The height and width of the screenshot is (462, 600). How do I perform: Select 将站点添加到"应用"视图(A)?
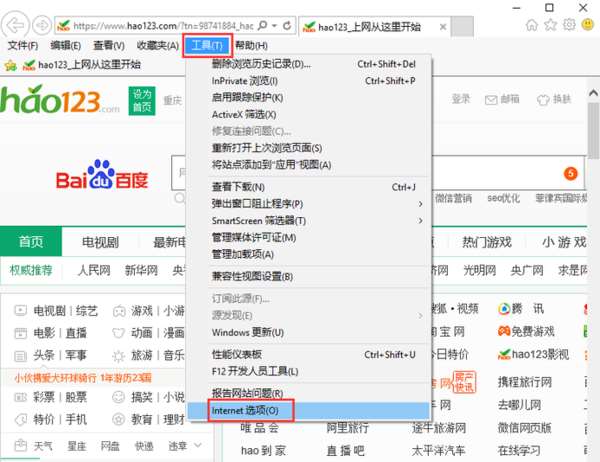coord(309,165)
